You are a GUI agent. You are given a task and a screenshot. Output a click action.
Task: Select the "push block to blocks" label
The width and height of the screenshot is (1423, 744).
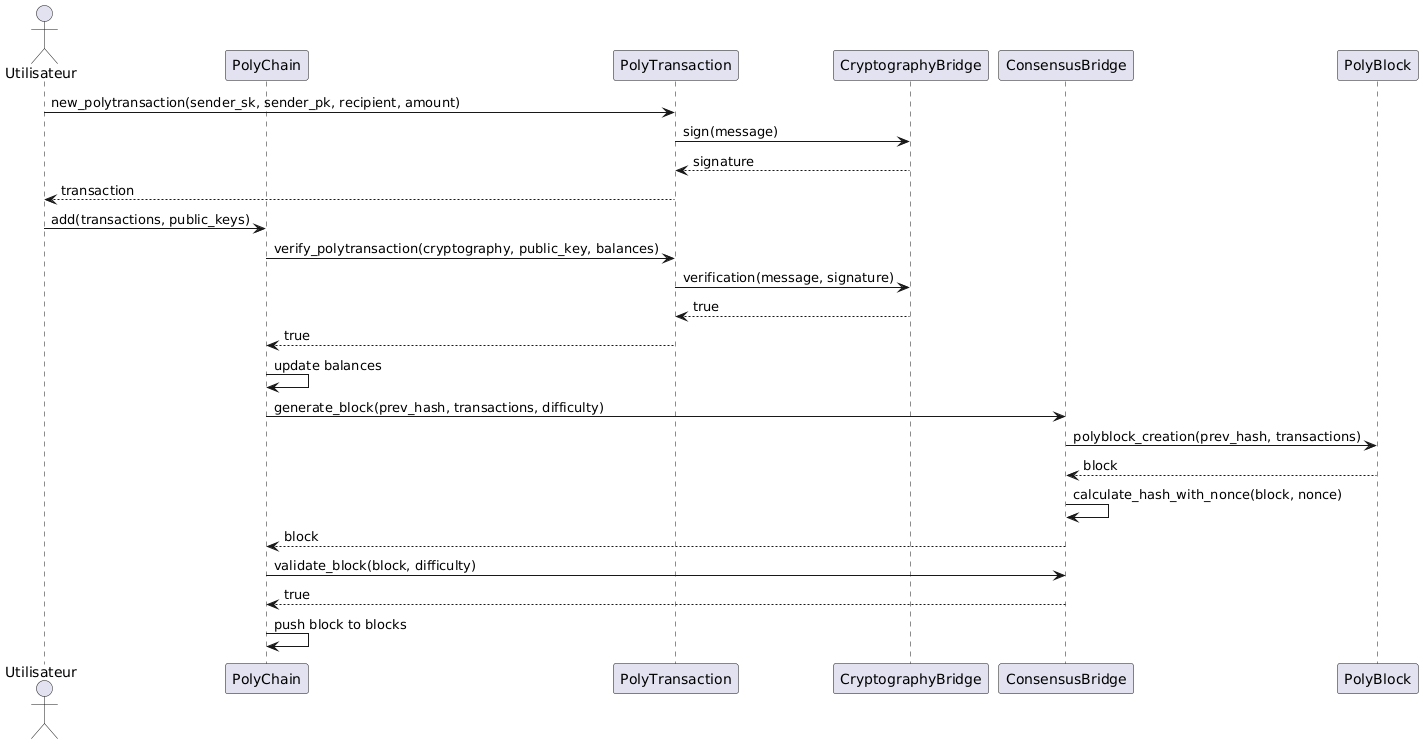340,625
